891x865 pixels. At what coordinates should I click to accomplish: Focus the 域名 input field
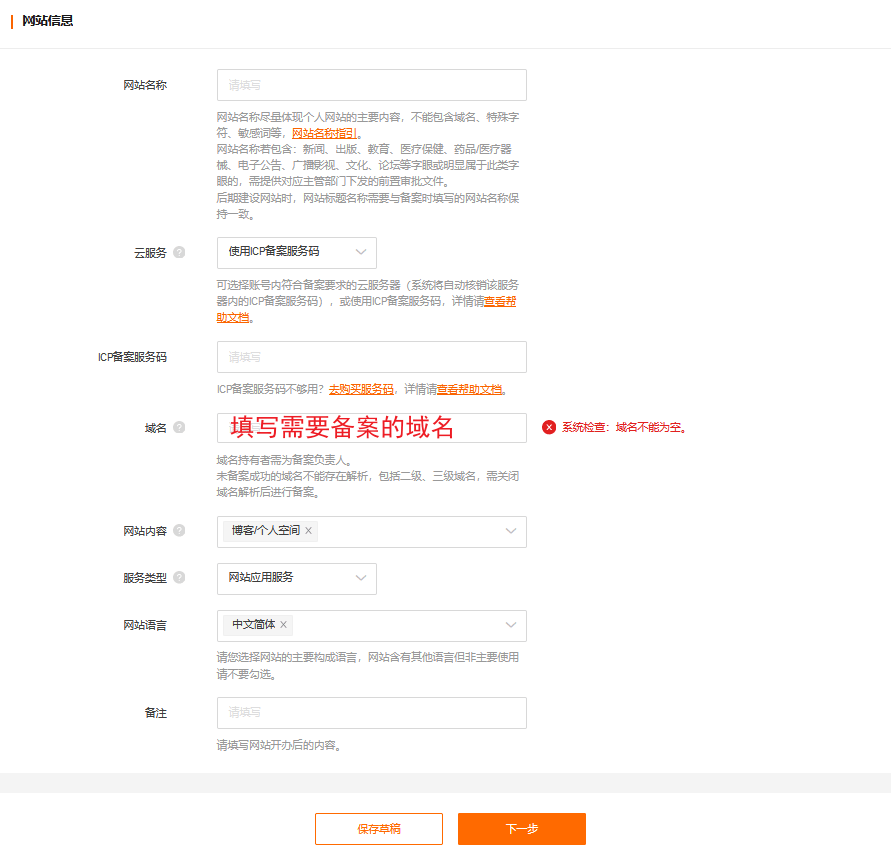tap(371, 428)
